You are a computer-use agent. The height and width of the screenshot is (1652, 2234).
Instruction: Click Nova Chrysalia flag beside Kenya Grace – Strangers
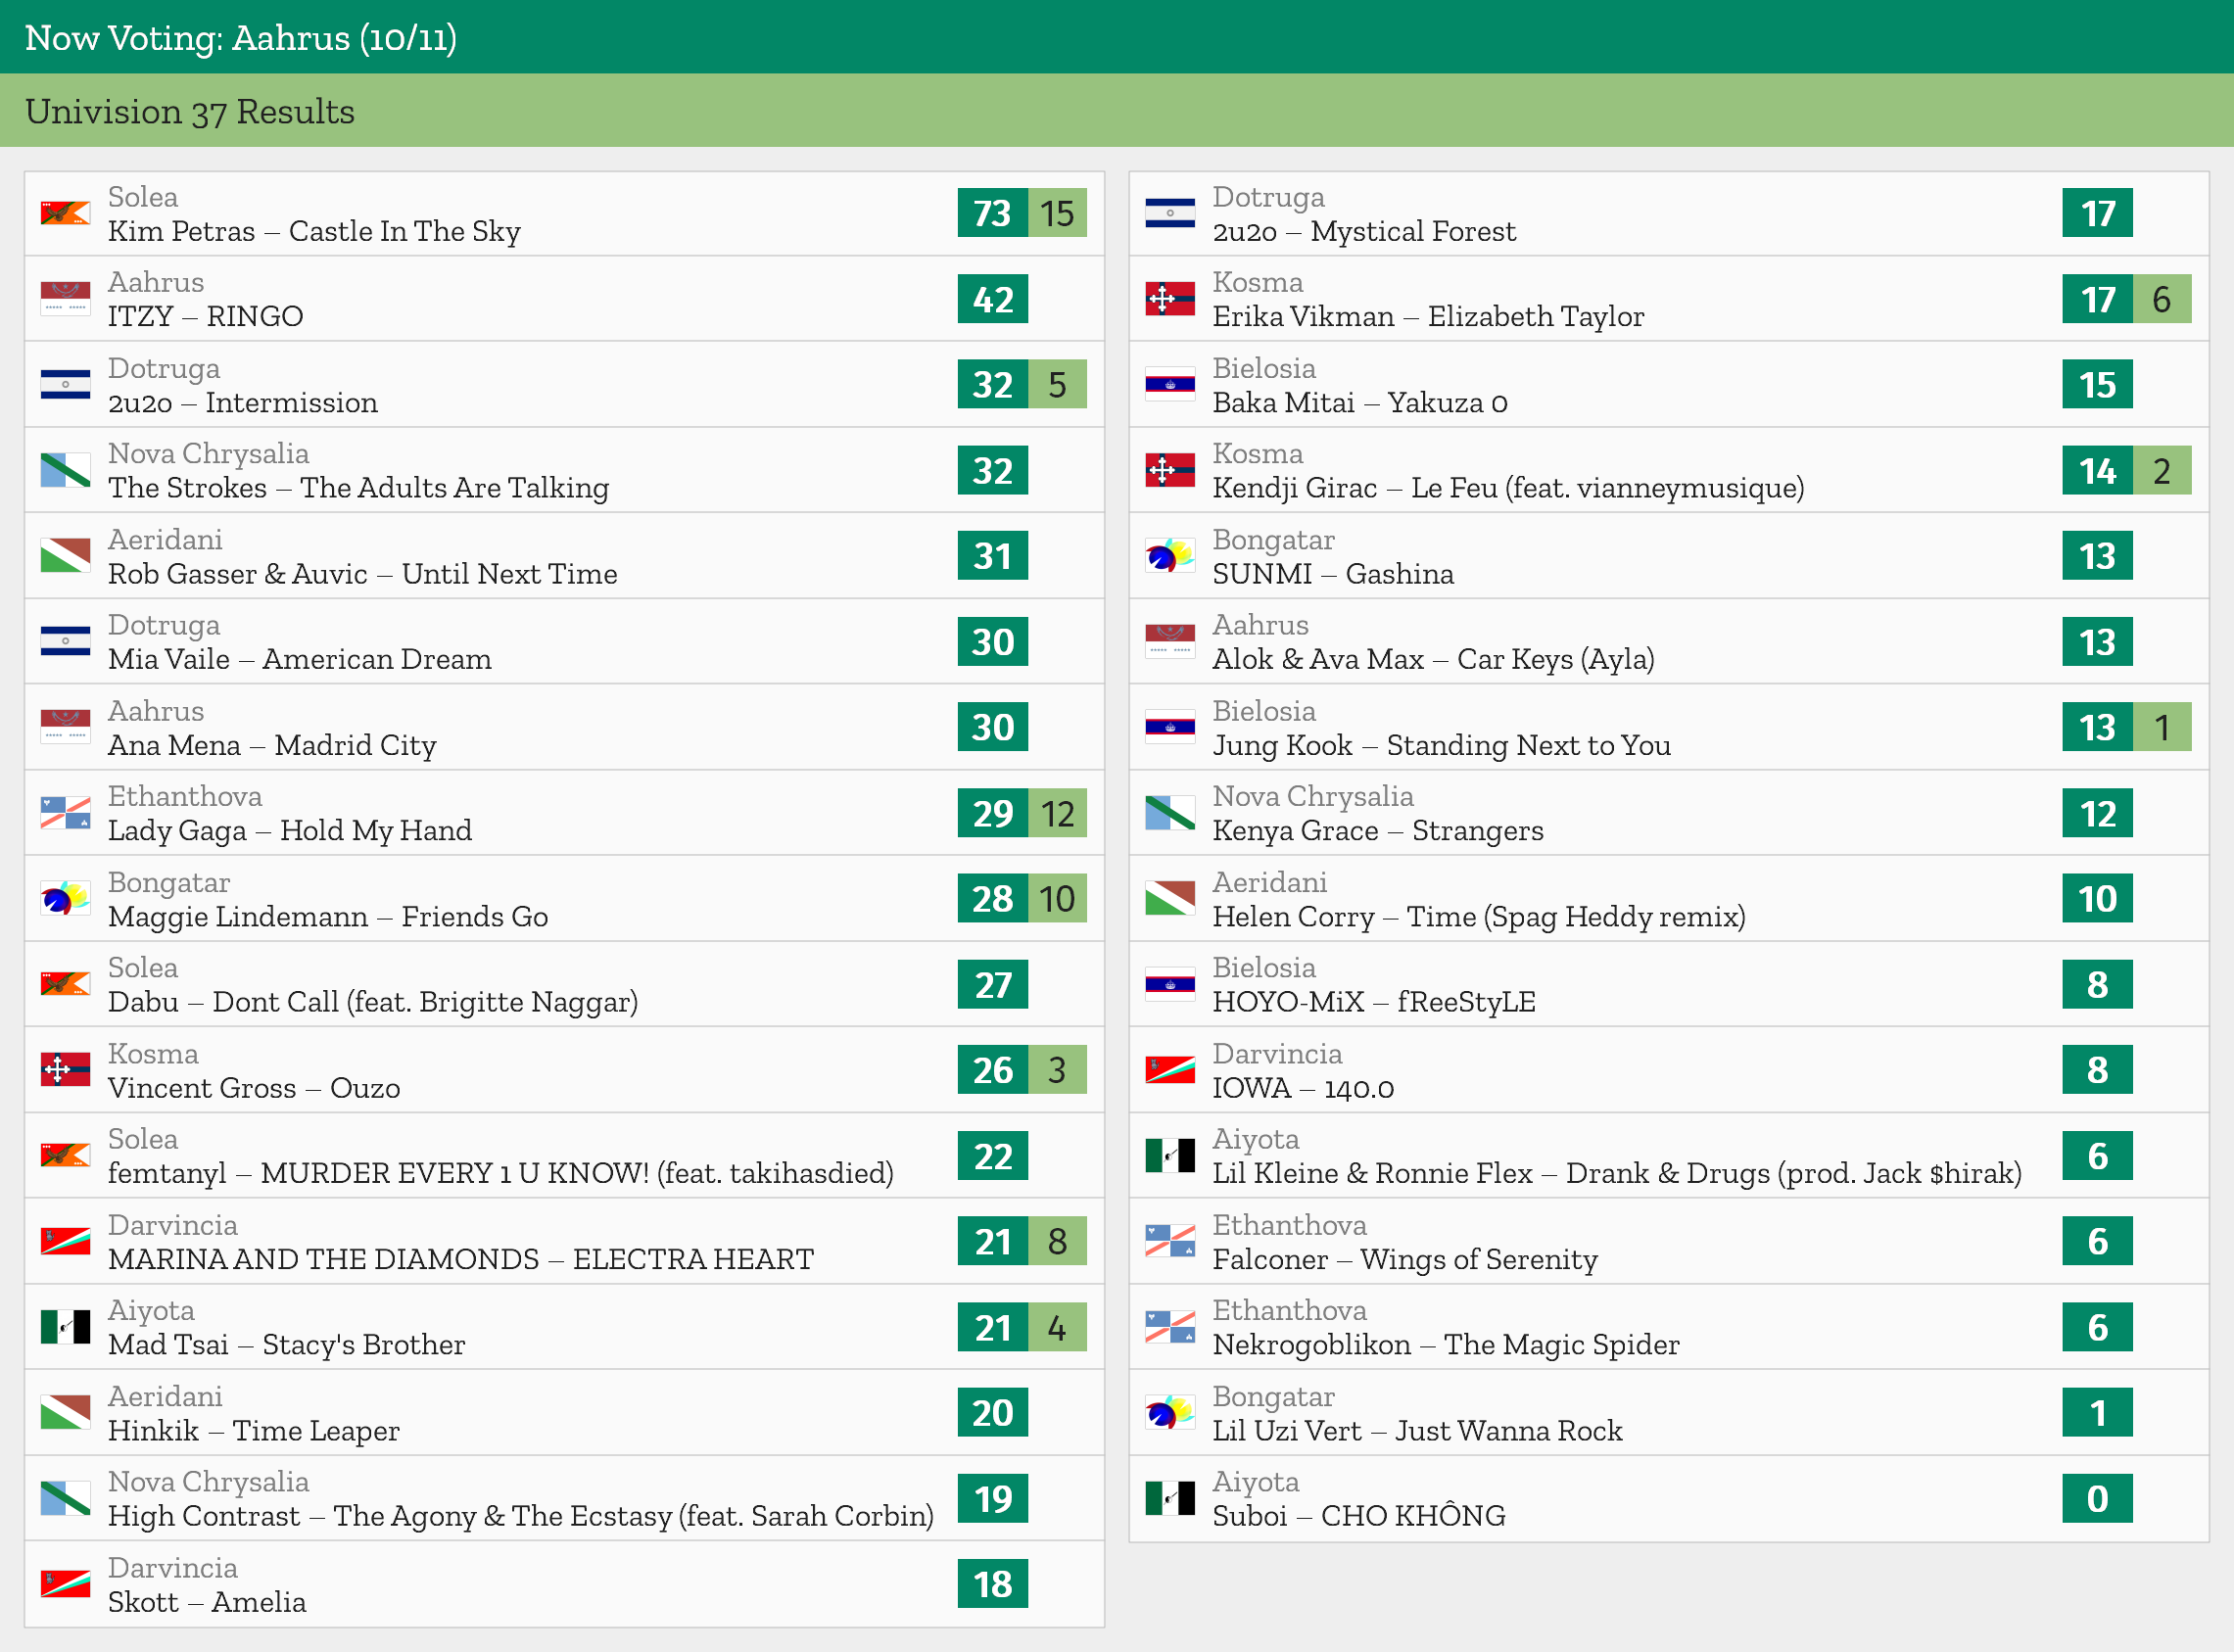(1170, 813)
